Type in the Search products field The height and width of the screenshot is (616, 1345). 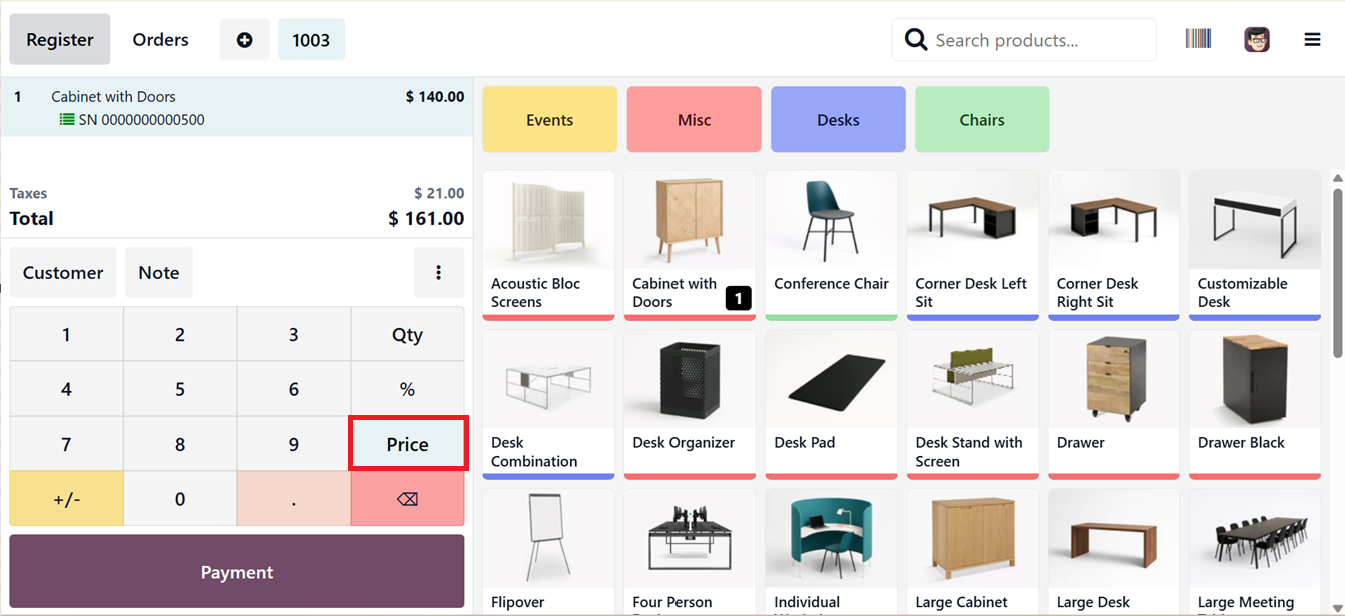[1040, 40]
